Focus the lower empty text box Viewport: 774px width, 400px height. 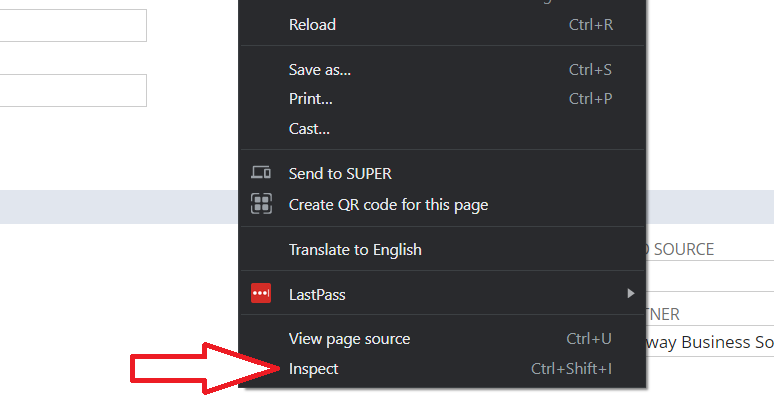tap(73, 90)
